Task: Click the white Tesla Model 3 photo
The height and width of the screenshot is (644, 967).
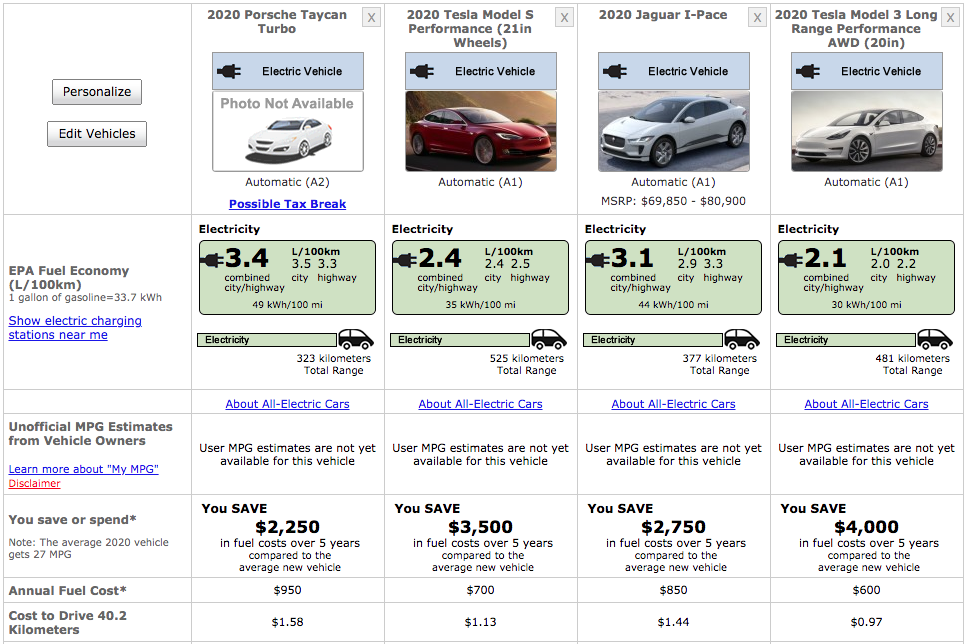Action: (867, 131)
